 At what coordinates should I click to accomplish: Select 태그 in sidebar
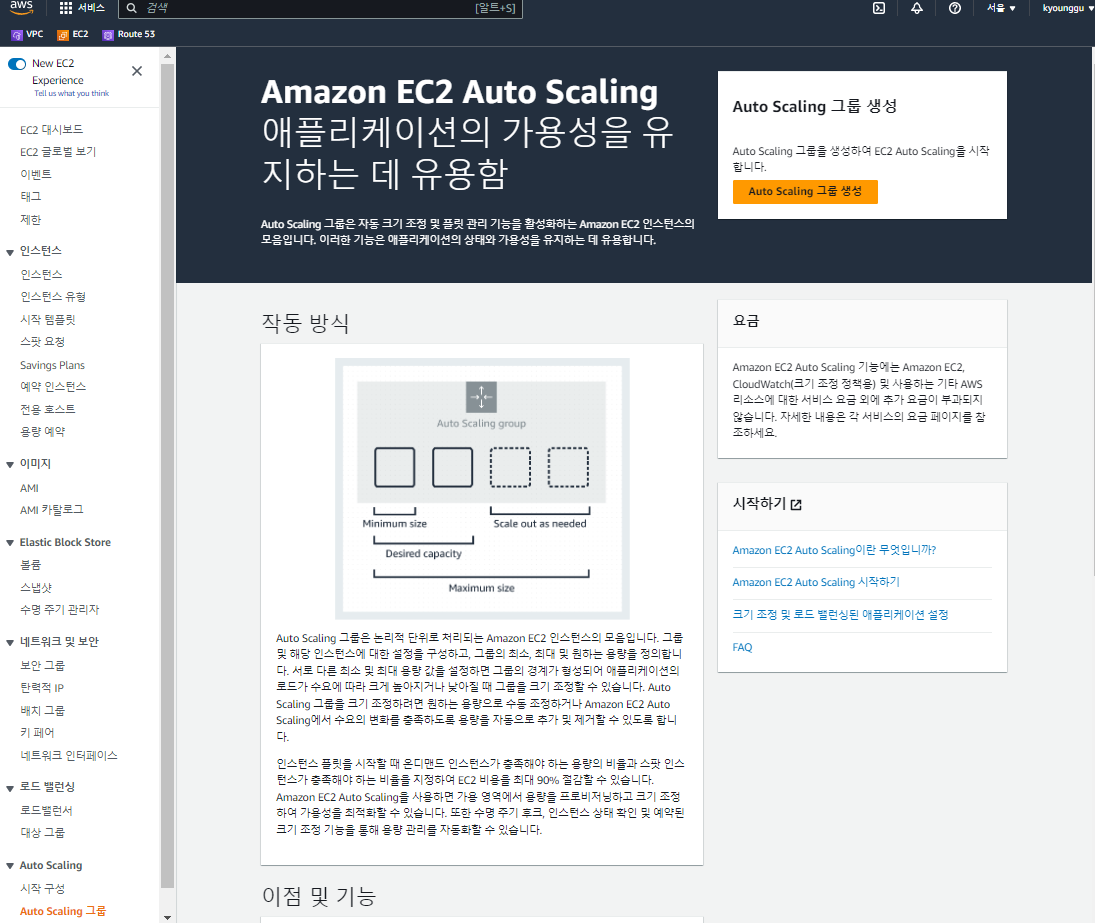[x=31, y=197]
